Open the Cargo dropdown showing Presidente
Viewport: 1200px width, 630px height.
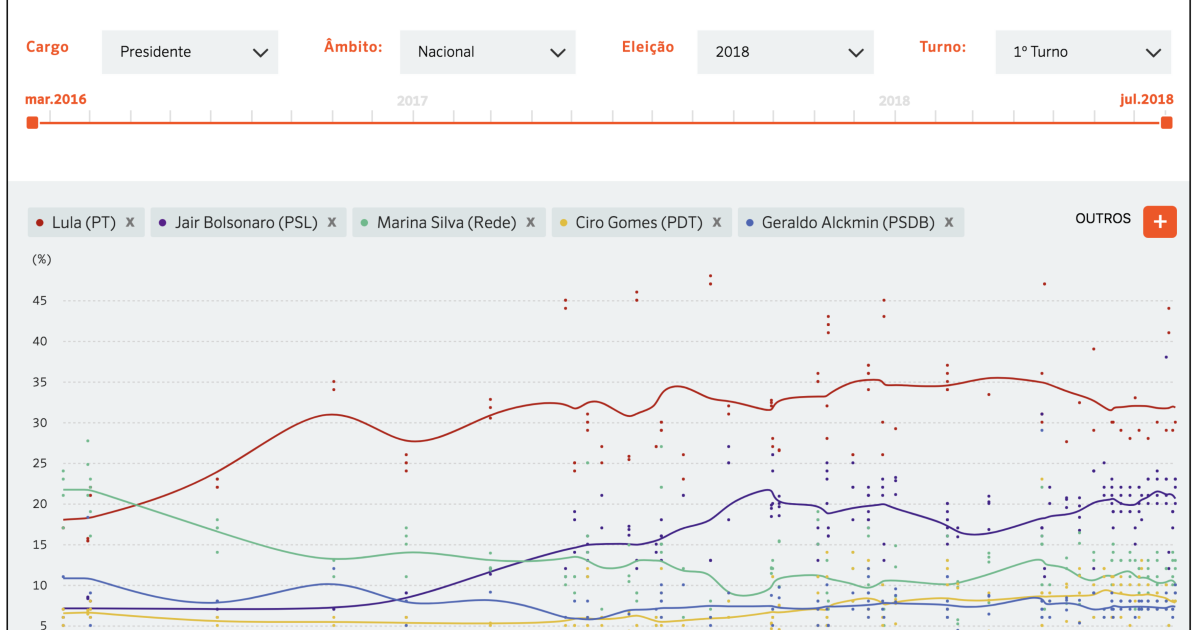tap(190, 52)
